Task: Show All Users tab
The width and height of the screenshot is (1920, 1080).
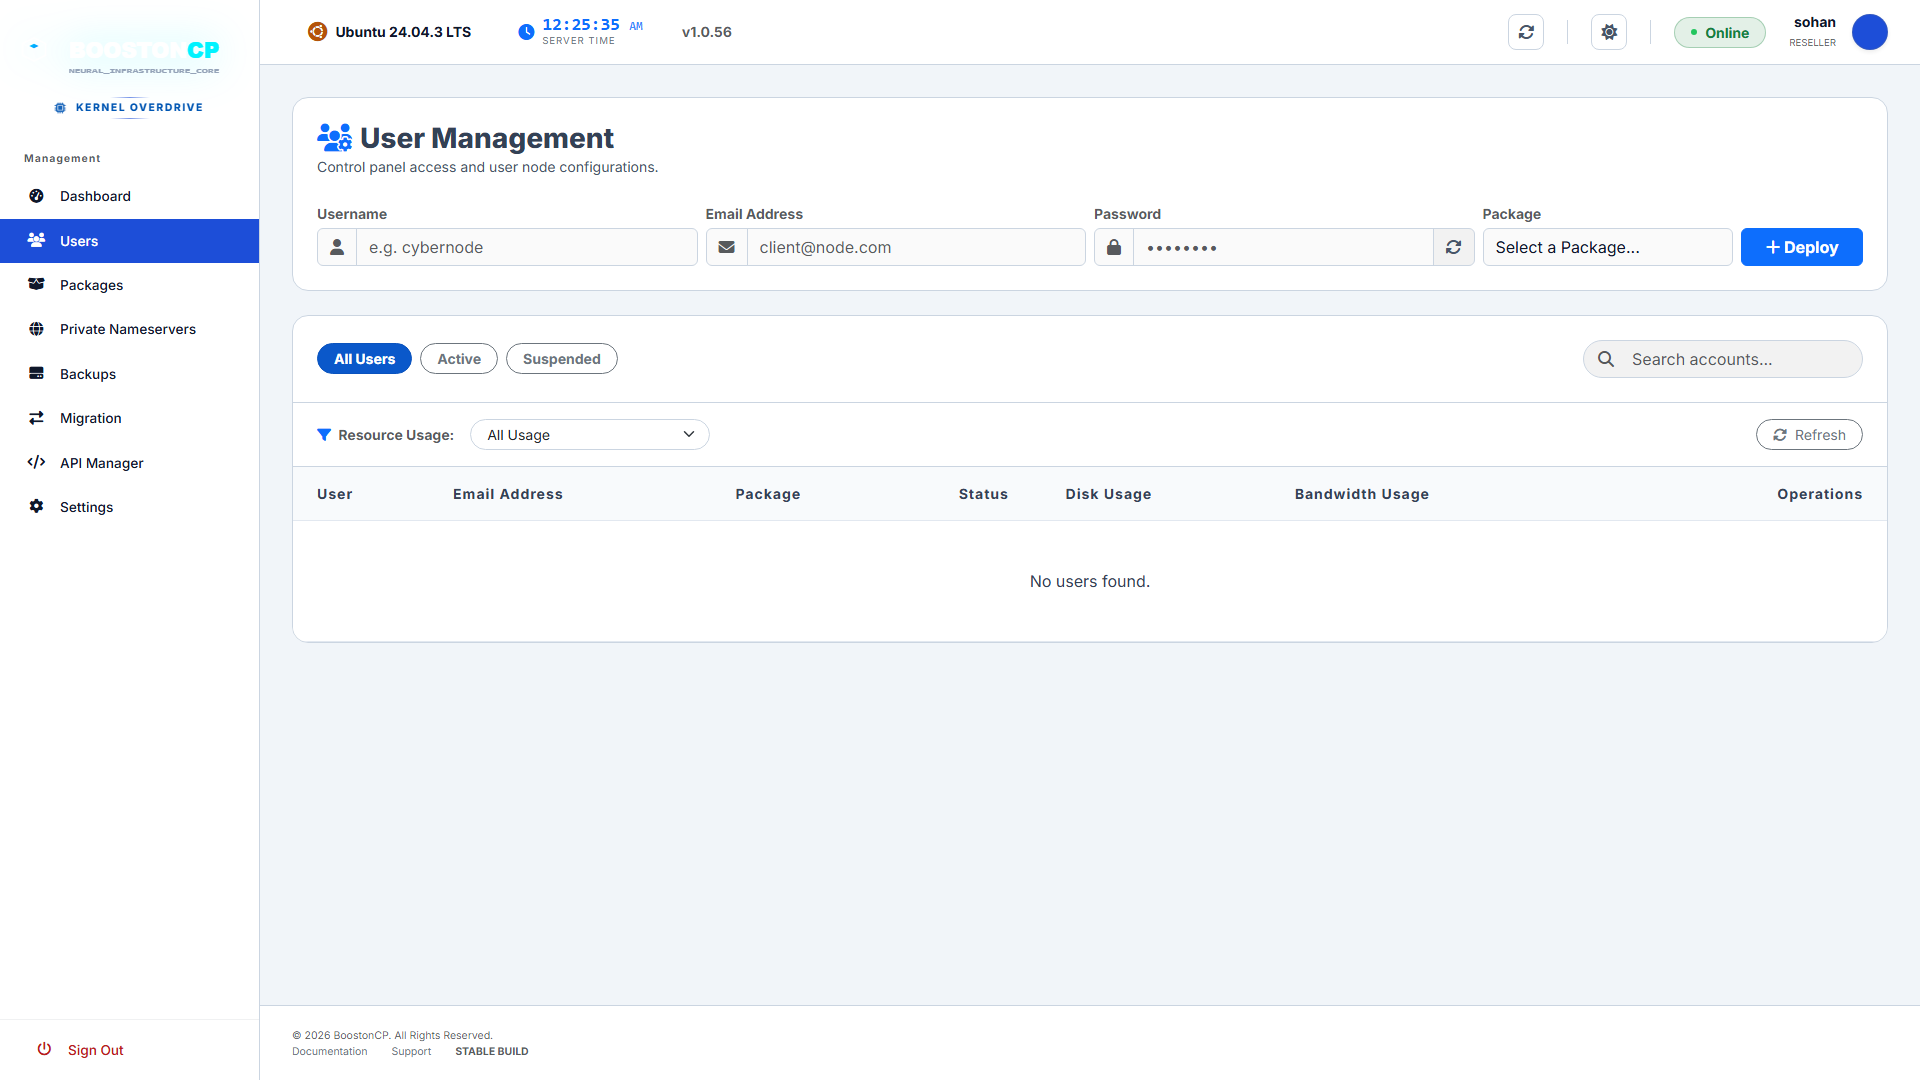Action: tap(364, 359)
